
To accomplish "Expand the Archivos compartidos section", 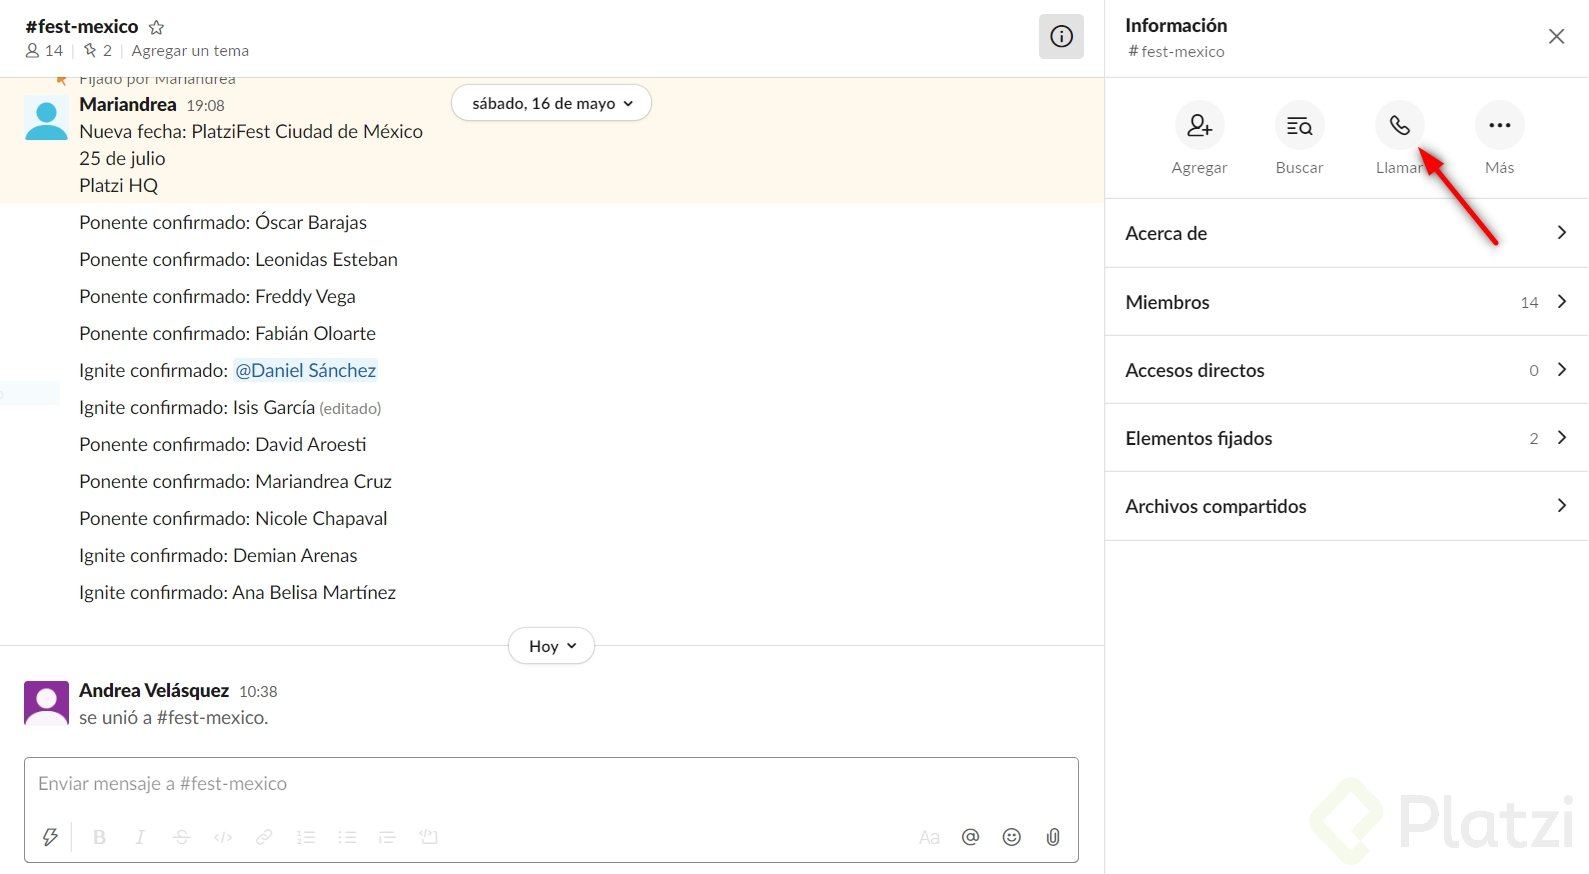I will (x=1346, y=506).
